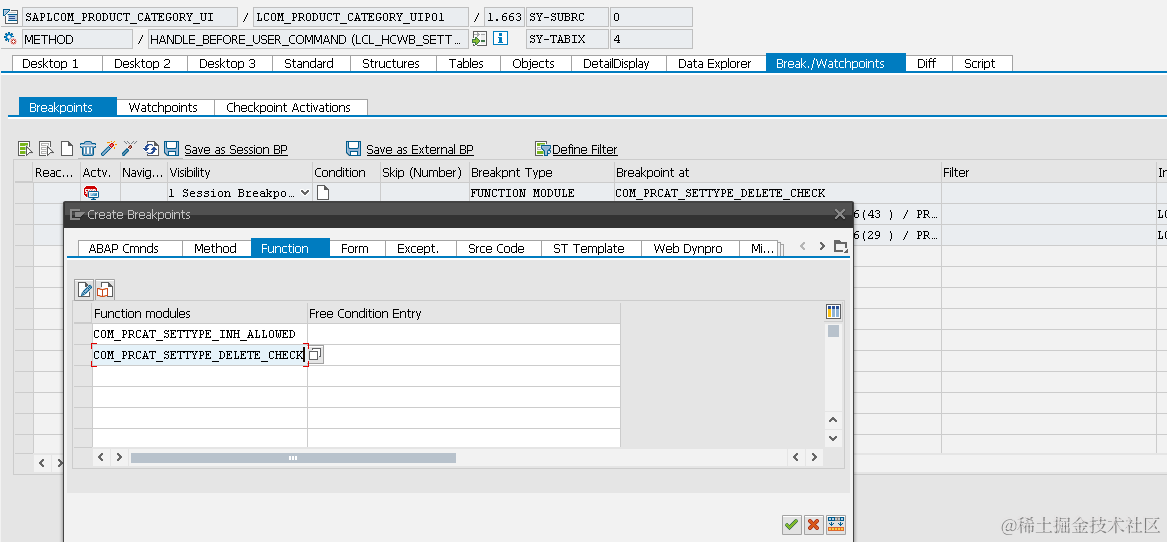Click the active session breakpoint status icon
The image size is (1167, 542).
click(x=92, y=193)
